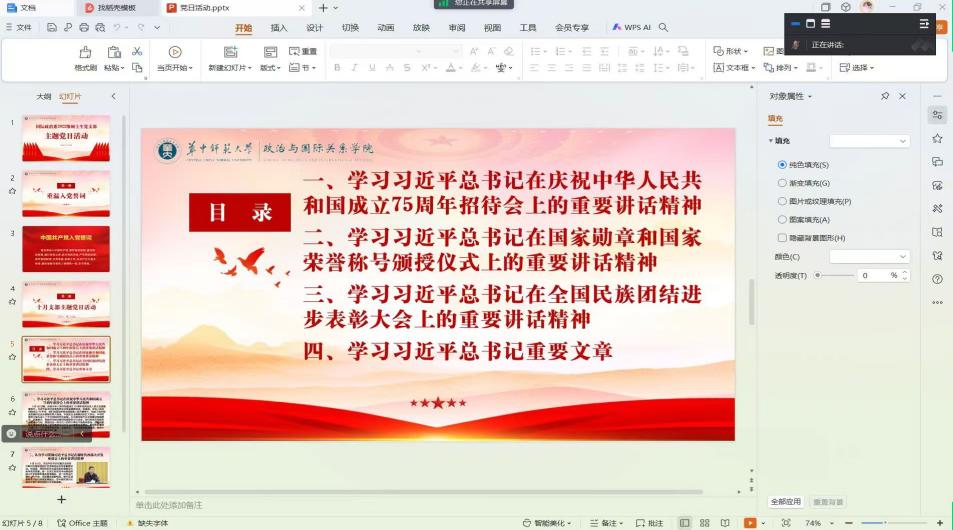Select the gradient fill (渐变填充) option

point(782,183)
